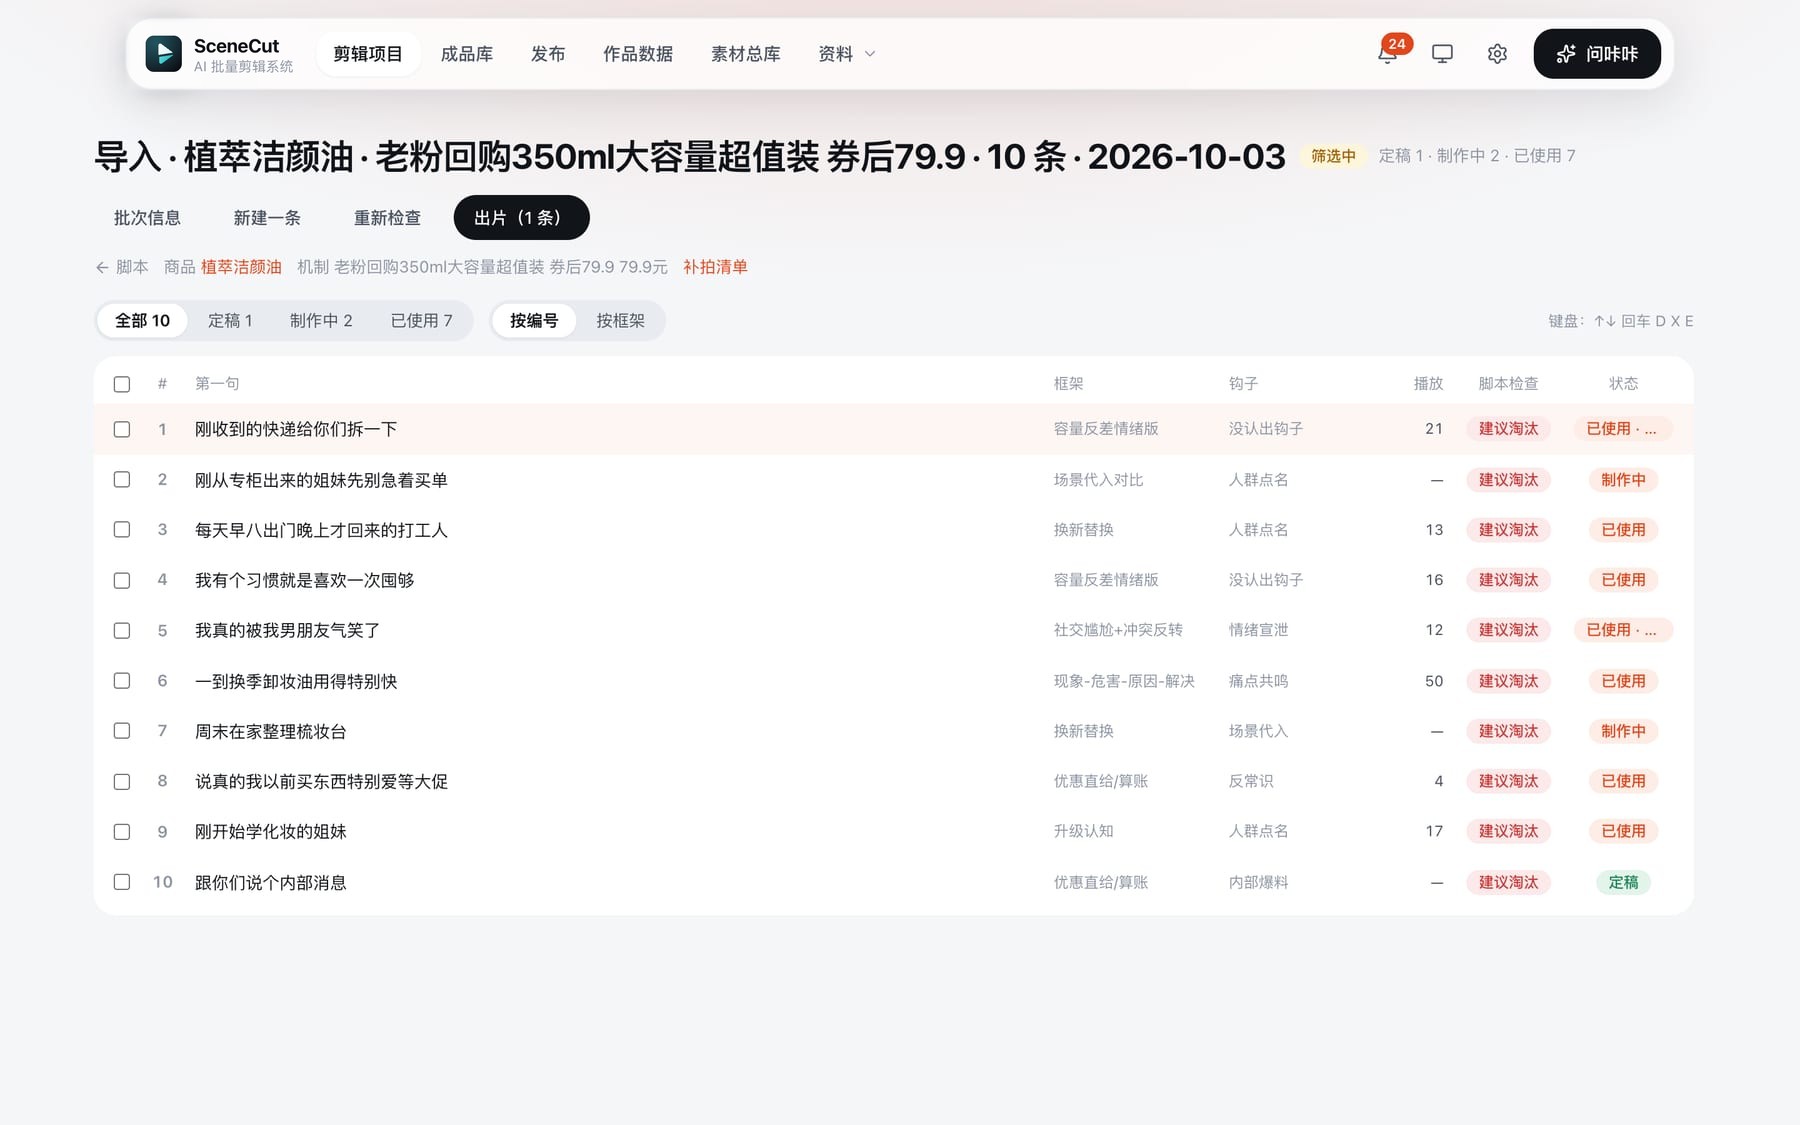Click the 内部爆料 hook cell
This screenshot has height=1125, width=1800.
1258,882
